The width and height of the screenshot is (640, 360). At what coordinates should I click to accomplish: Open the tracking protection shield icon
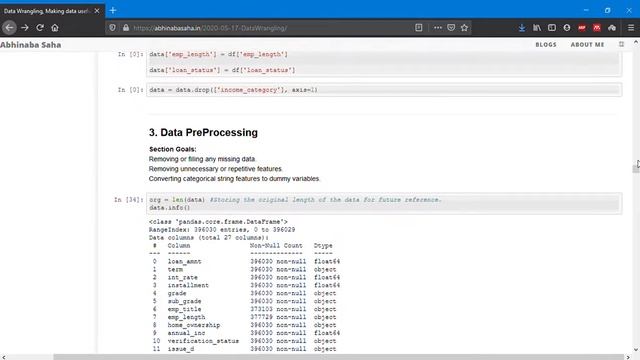tap(113, 28)
